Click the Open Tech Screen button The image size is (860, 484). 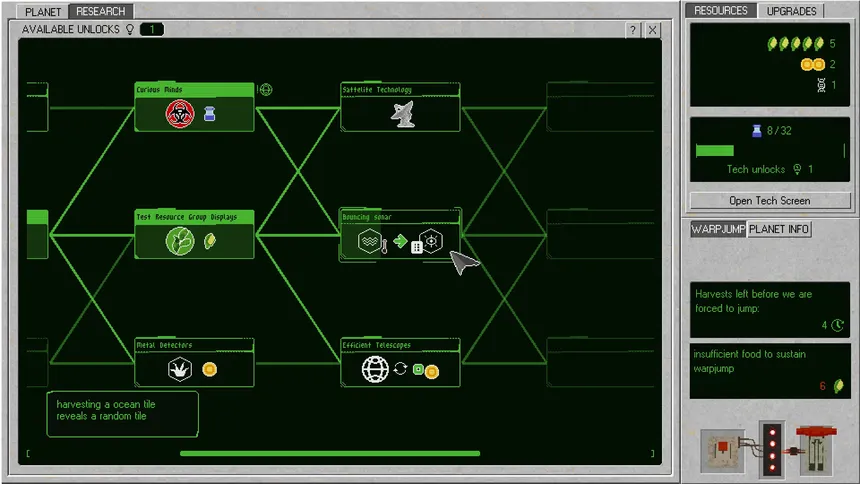click(770, 201)
